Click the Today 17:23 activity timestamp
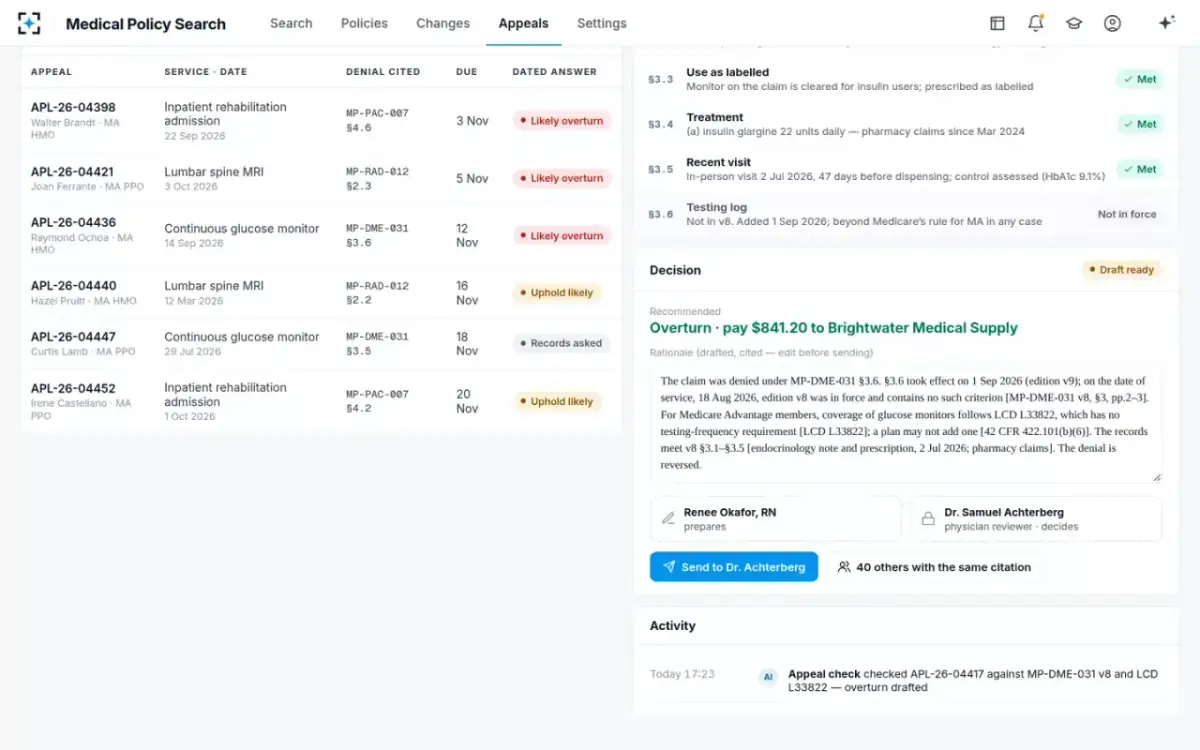Image resolution: width=1200 pixels, height=750 pixels. pyautogui.click(x=682, y=674)
